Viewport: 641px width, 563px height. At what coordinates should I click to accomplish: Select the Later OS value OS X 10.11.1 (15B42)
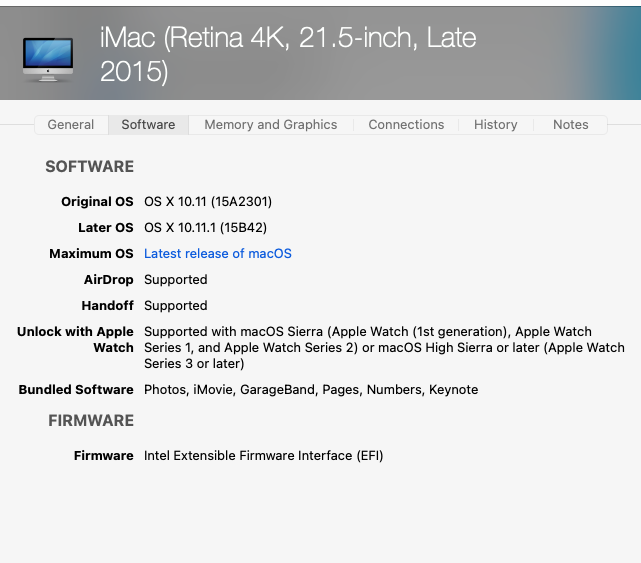(205, 228)
